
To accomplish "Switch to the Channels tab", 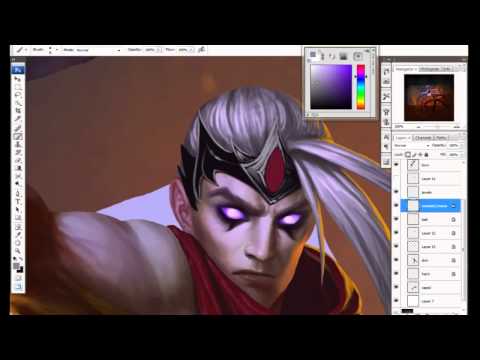I will [424, 138].
